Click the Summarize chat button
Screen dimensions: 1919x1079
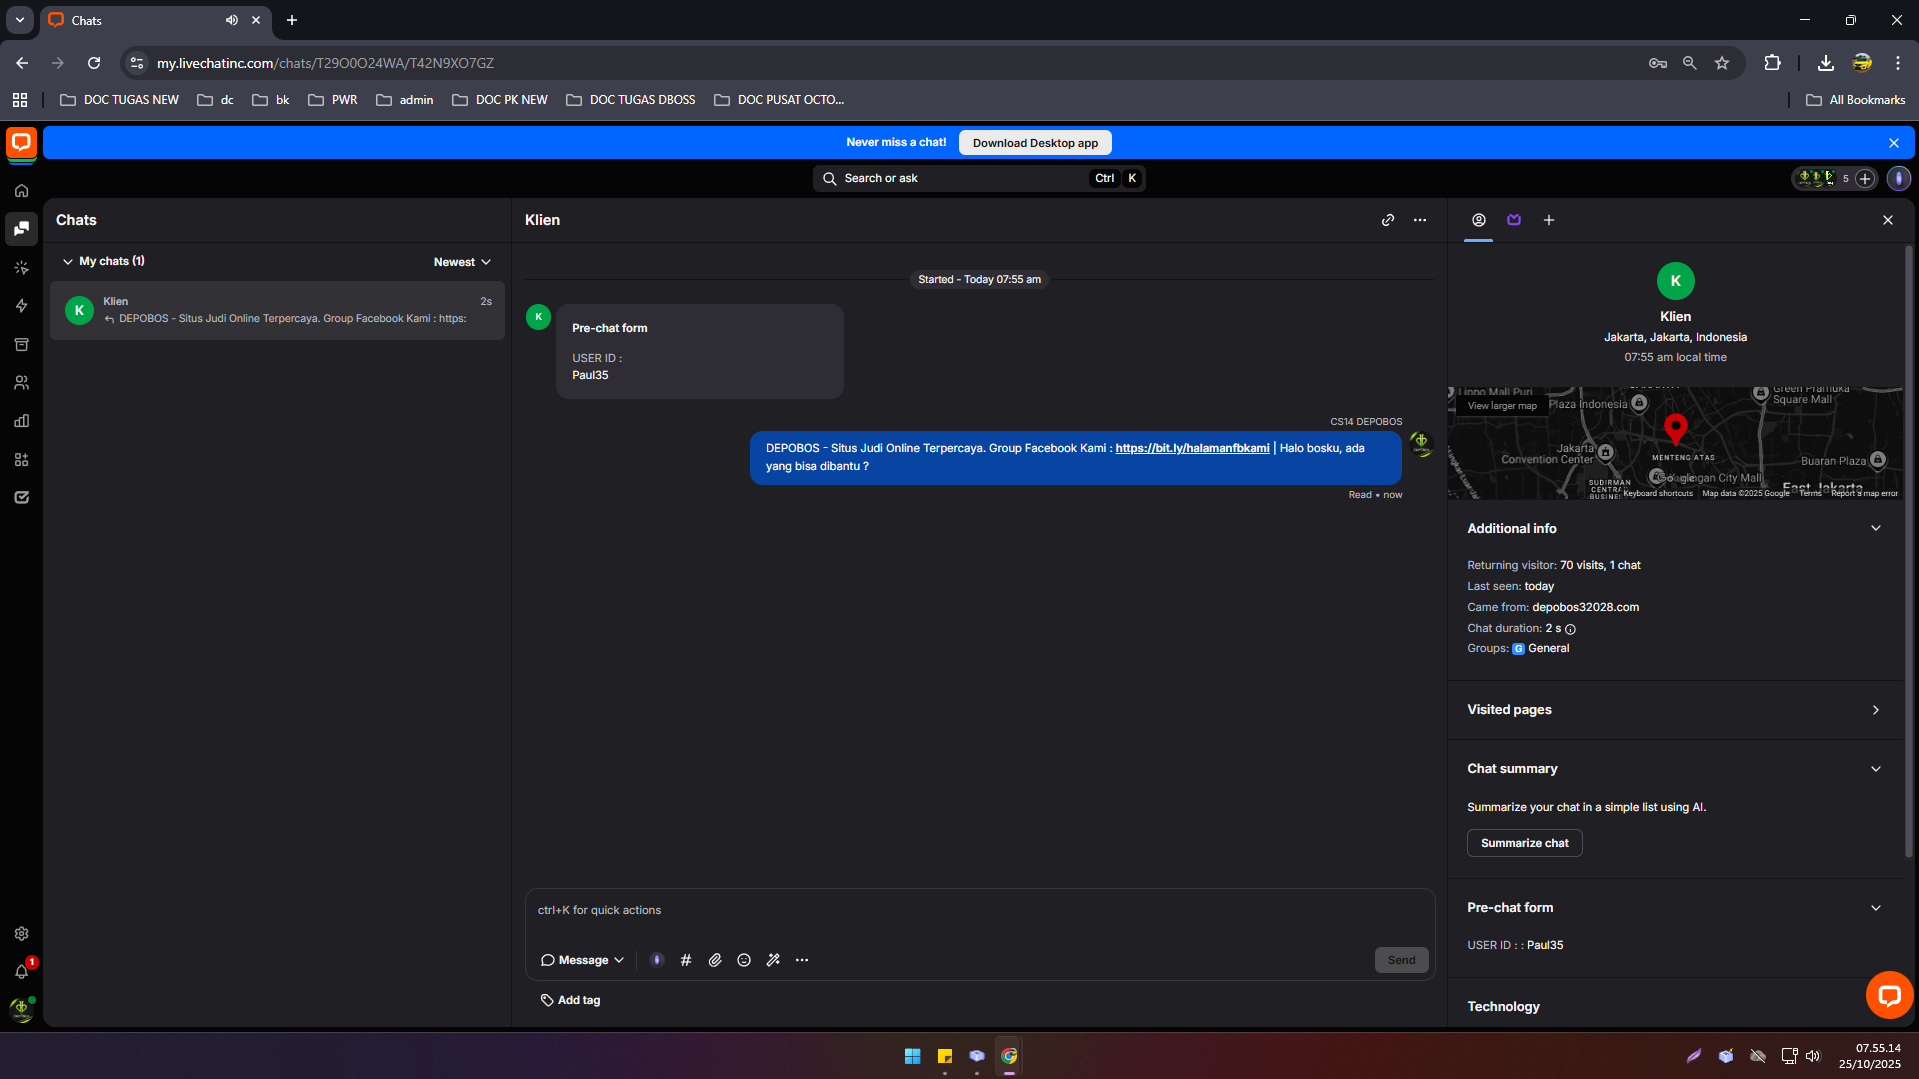pyautogui.click(x=1524, y=843)
